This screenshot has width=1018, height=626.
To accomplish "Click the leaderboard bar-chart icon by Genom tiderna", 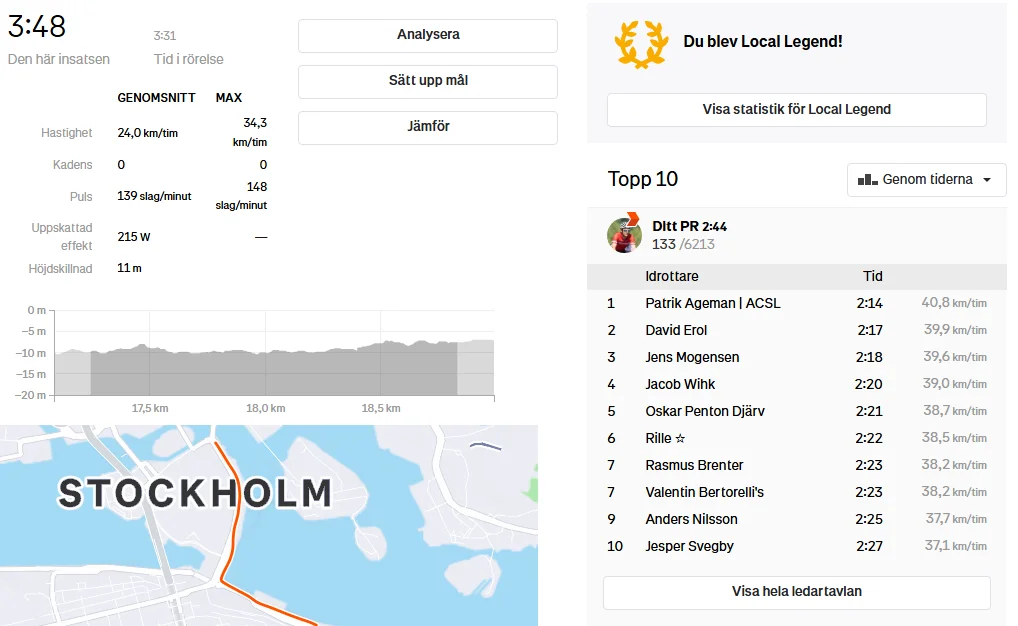I will [x=867, y=180].
